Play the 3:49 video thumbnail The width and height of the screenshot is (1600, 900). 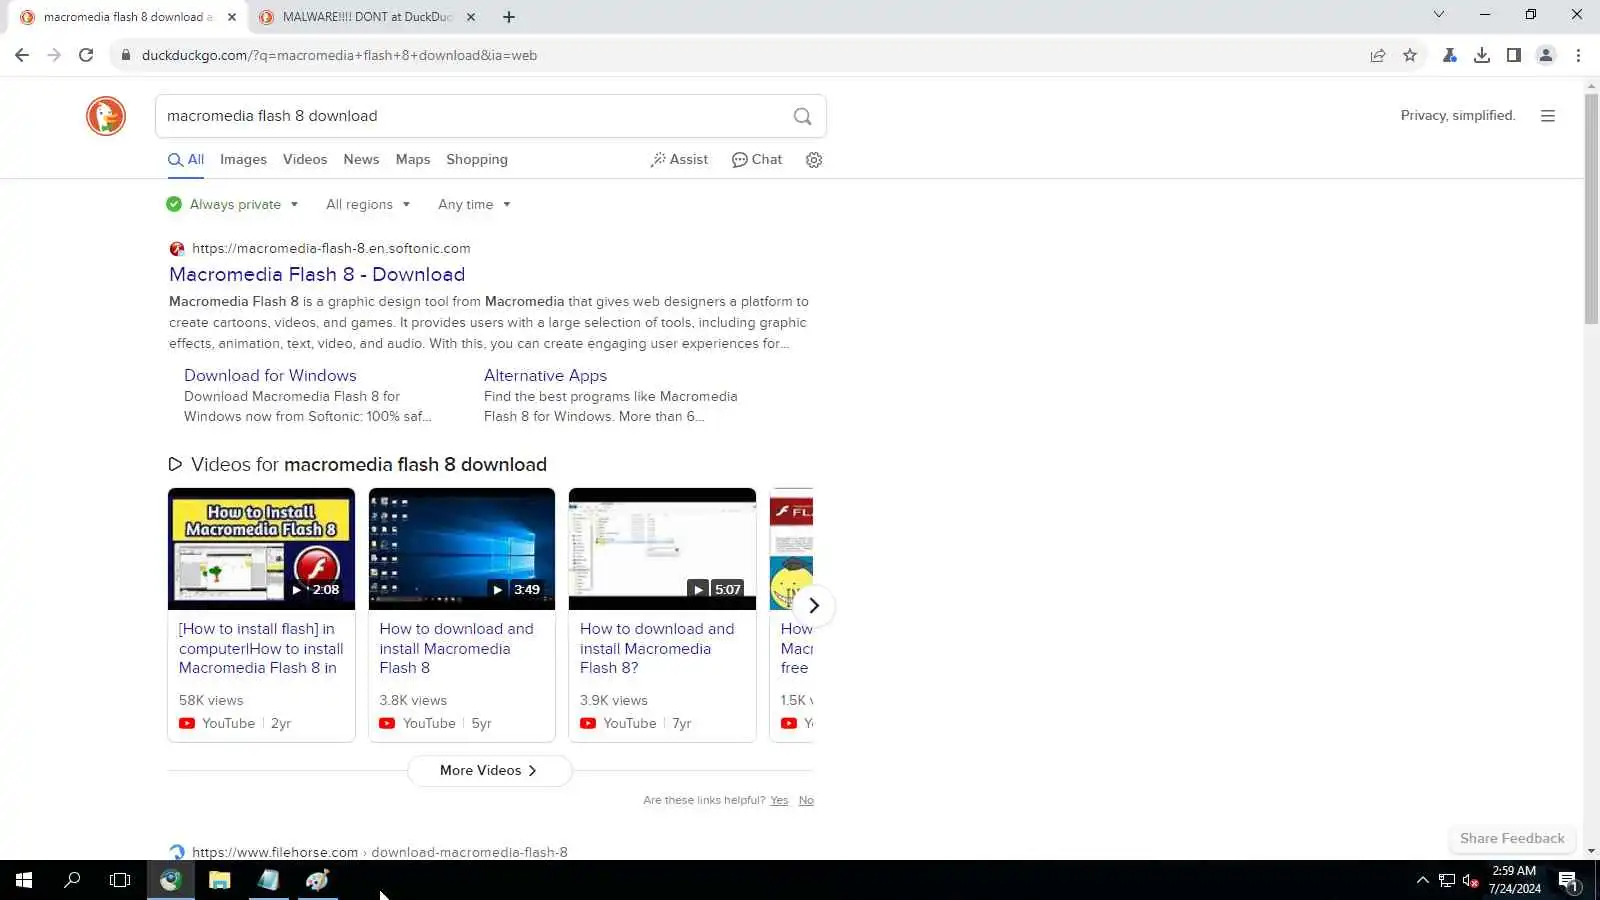click(x=461, y=549)
